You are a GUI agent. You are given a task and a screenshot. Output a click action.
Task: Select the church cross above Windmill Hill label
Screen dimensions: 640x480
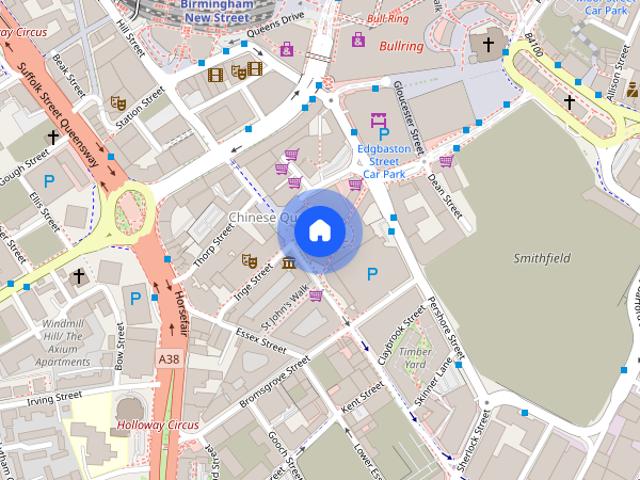click(x=79, y=275)
